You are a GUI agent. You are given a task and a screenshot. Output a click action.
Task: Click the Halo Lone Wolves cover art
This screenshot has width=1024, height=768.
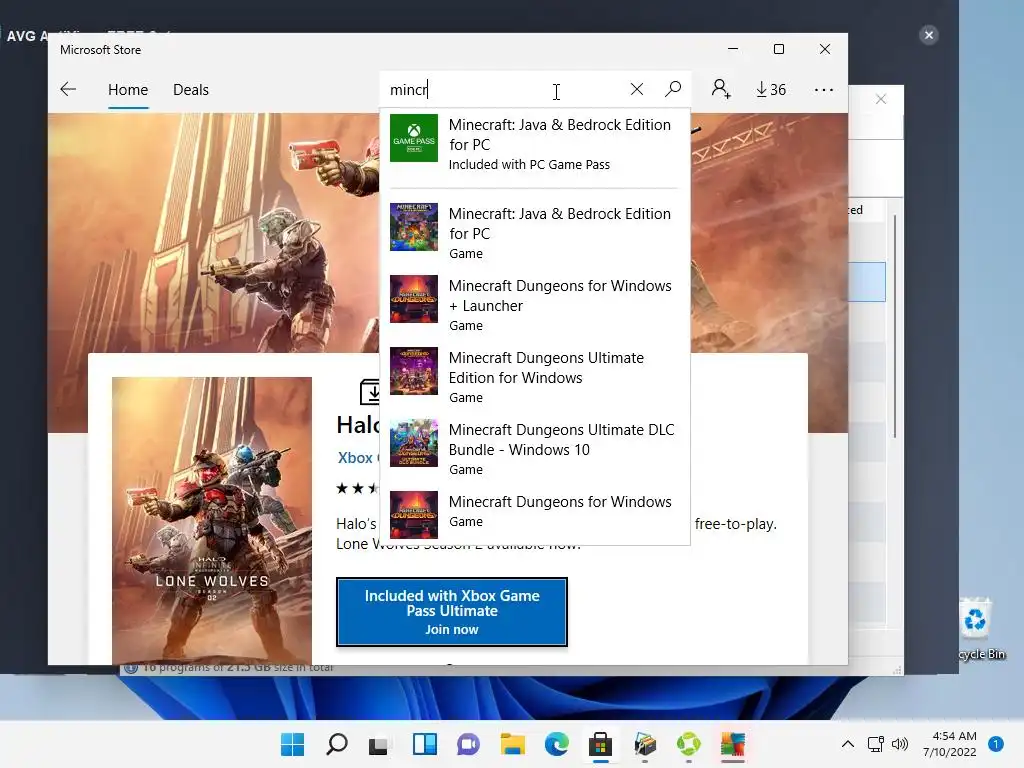pyautogui.click(x=212, y=520)
